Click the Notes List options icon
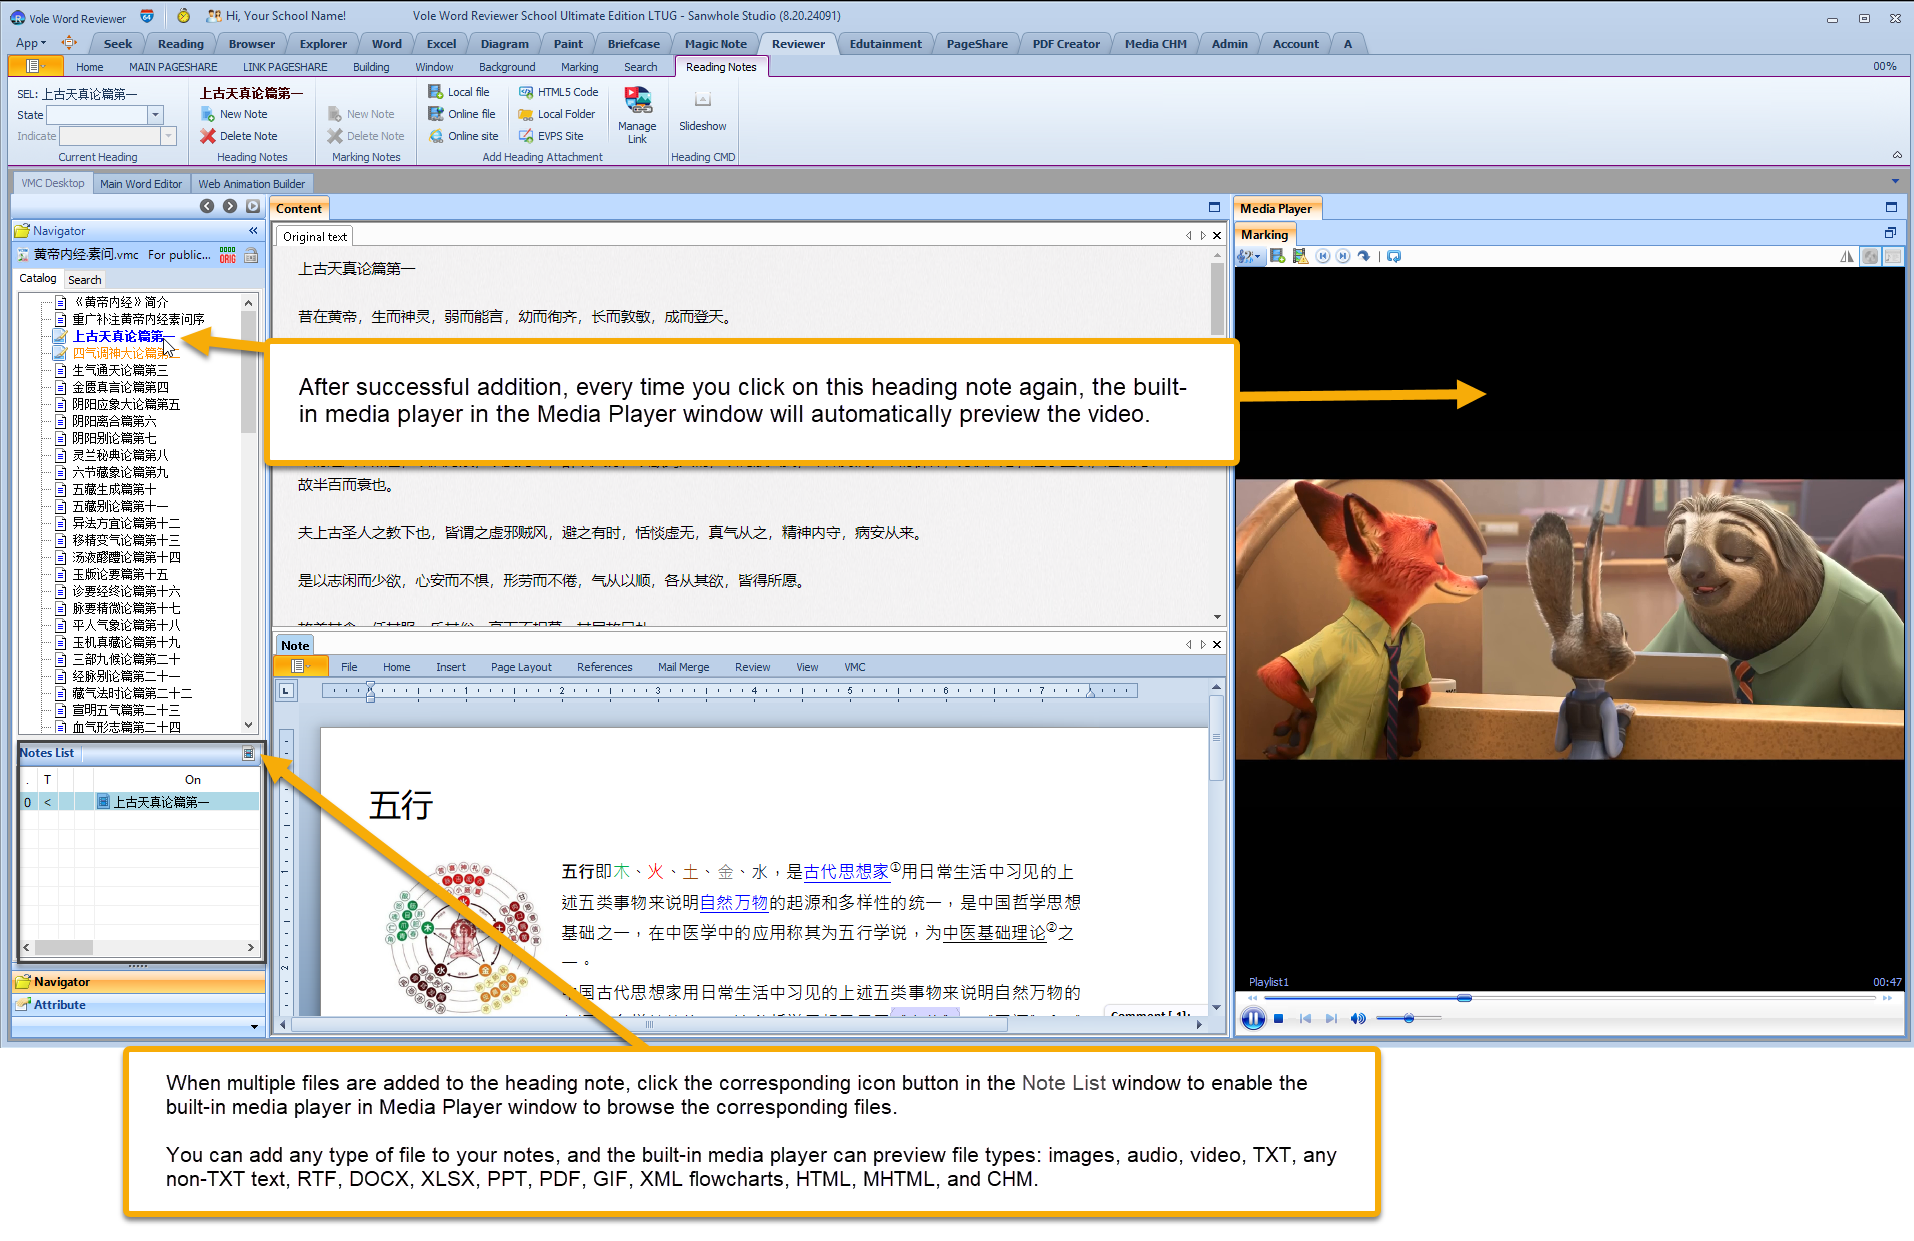 [249, 753]
